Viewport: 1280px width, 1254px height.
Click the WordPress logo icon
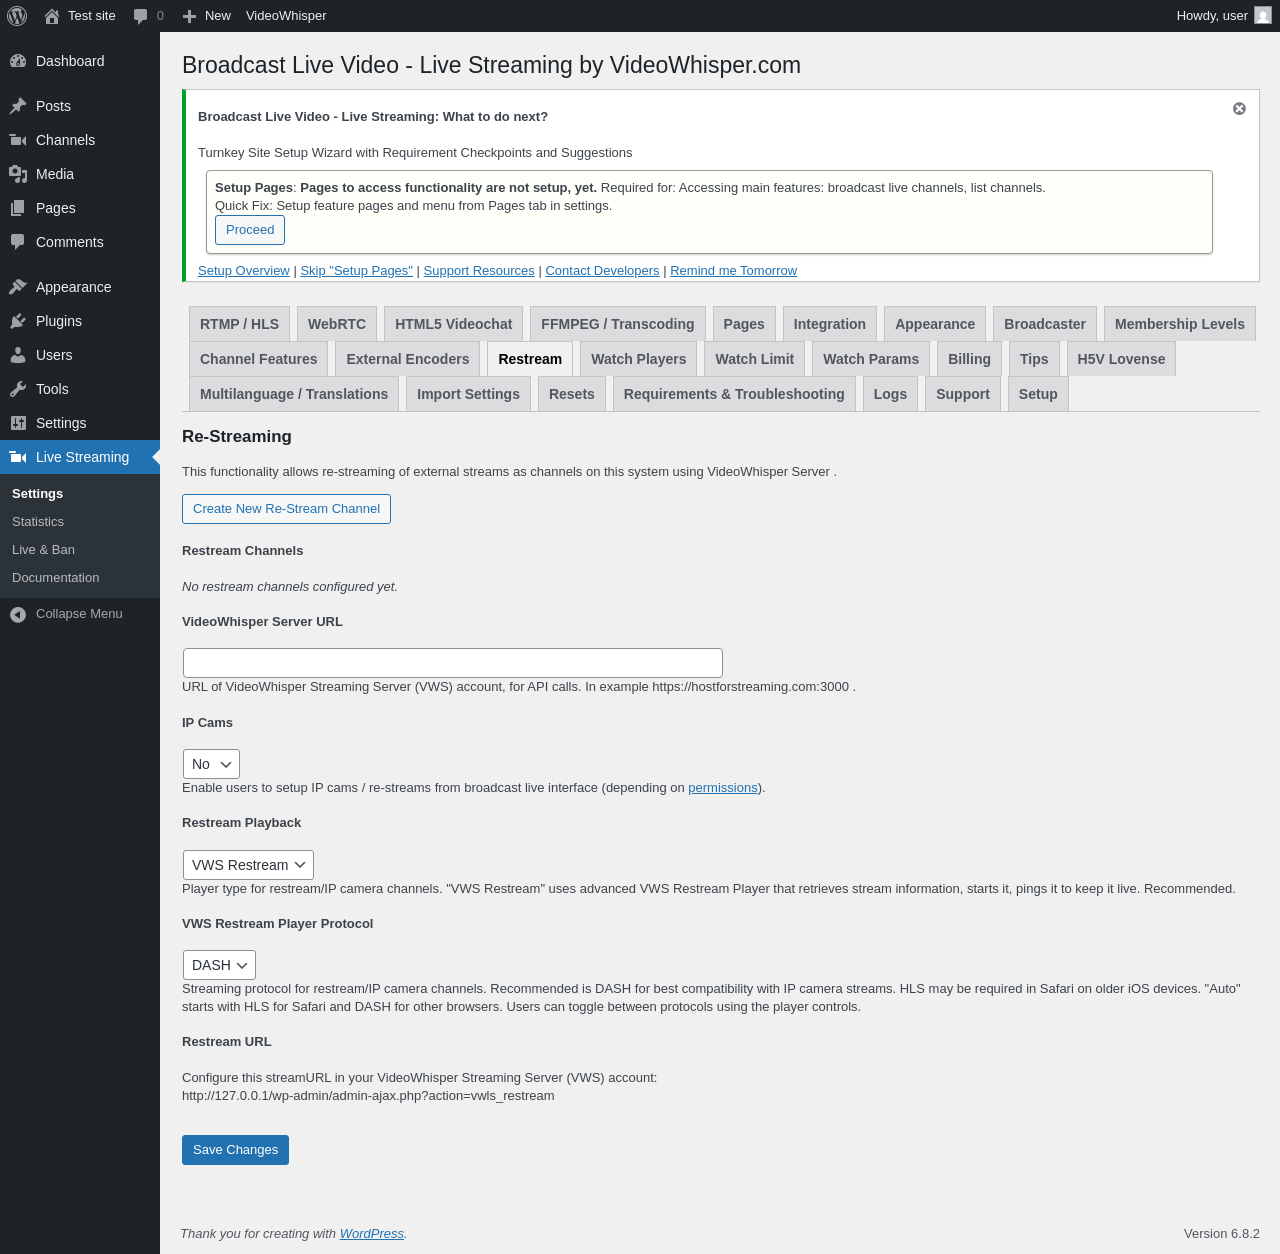point(17,16)
